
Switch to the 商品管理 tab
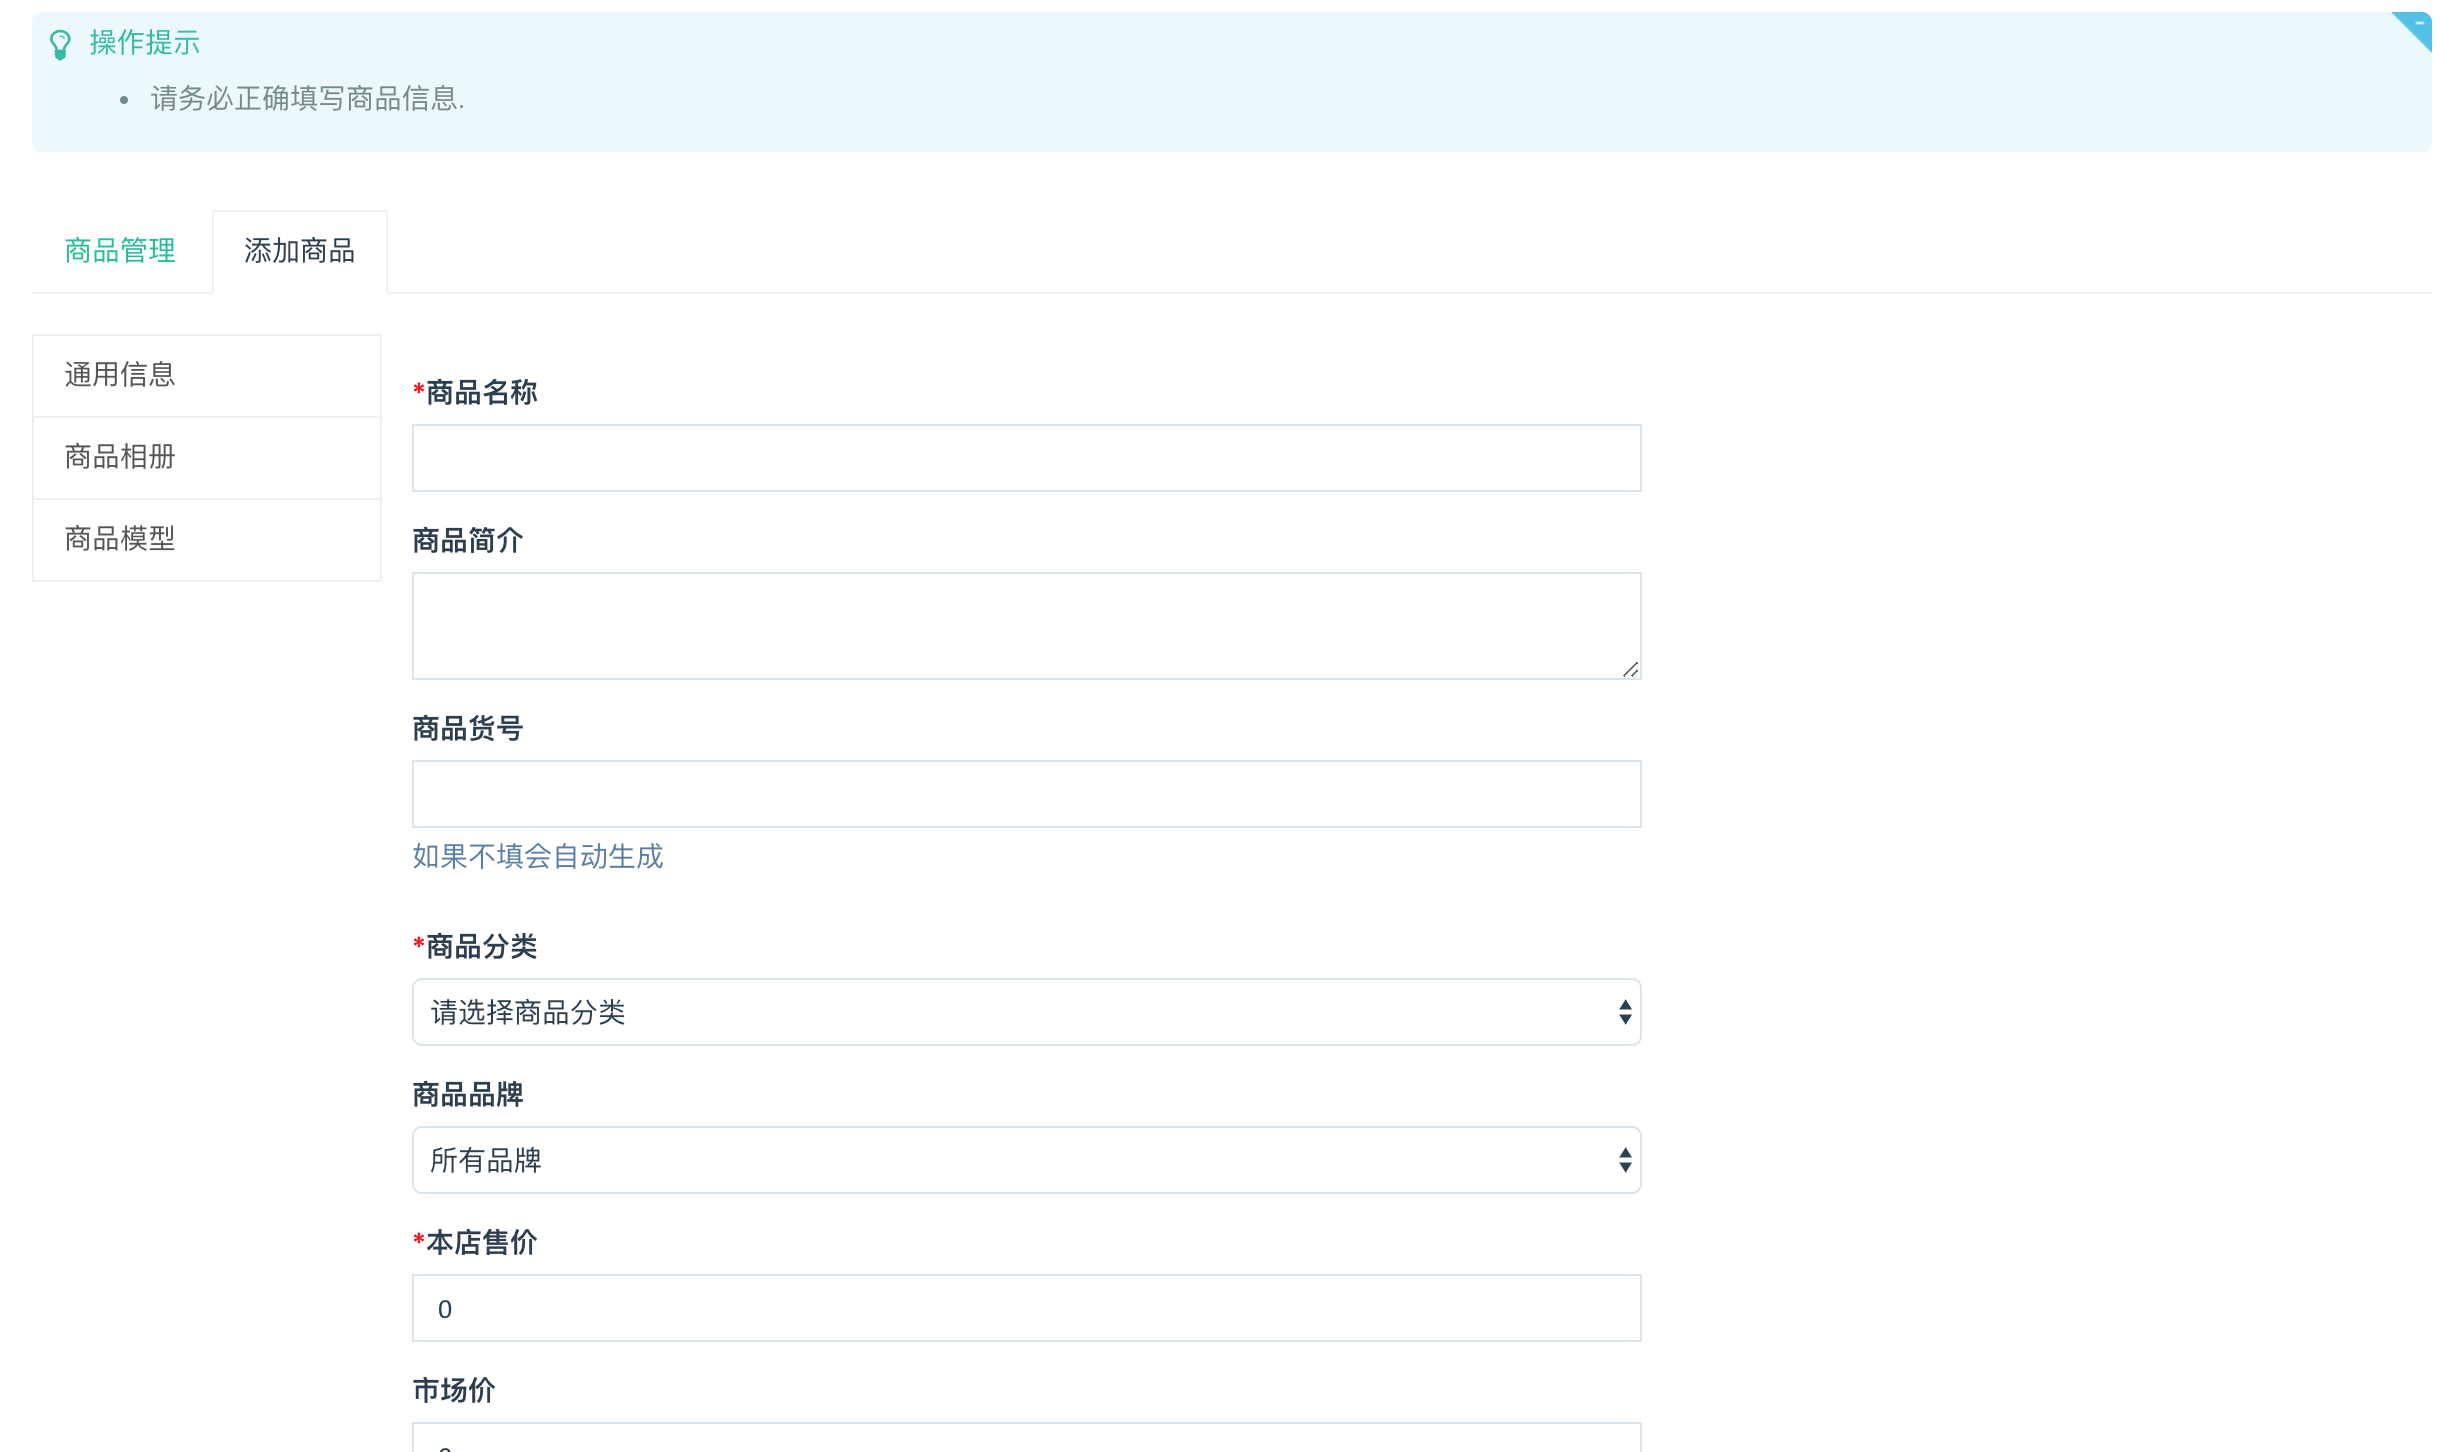[120, 251]
